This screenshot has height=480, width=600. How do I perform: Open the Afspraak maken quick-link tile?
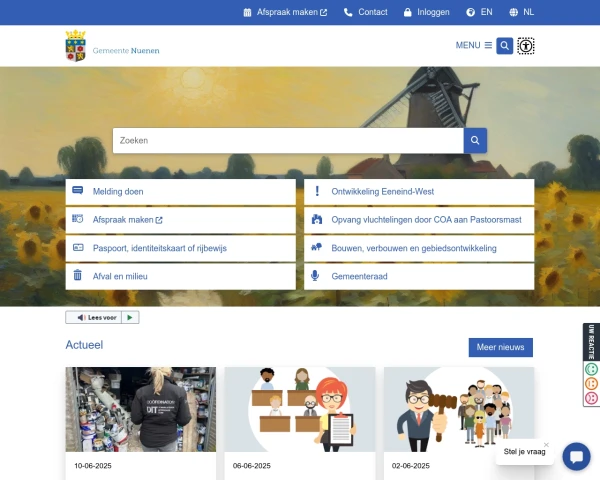point(181,220)
